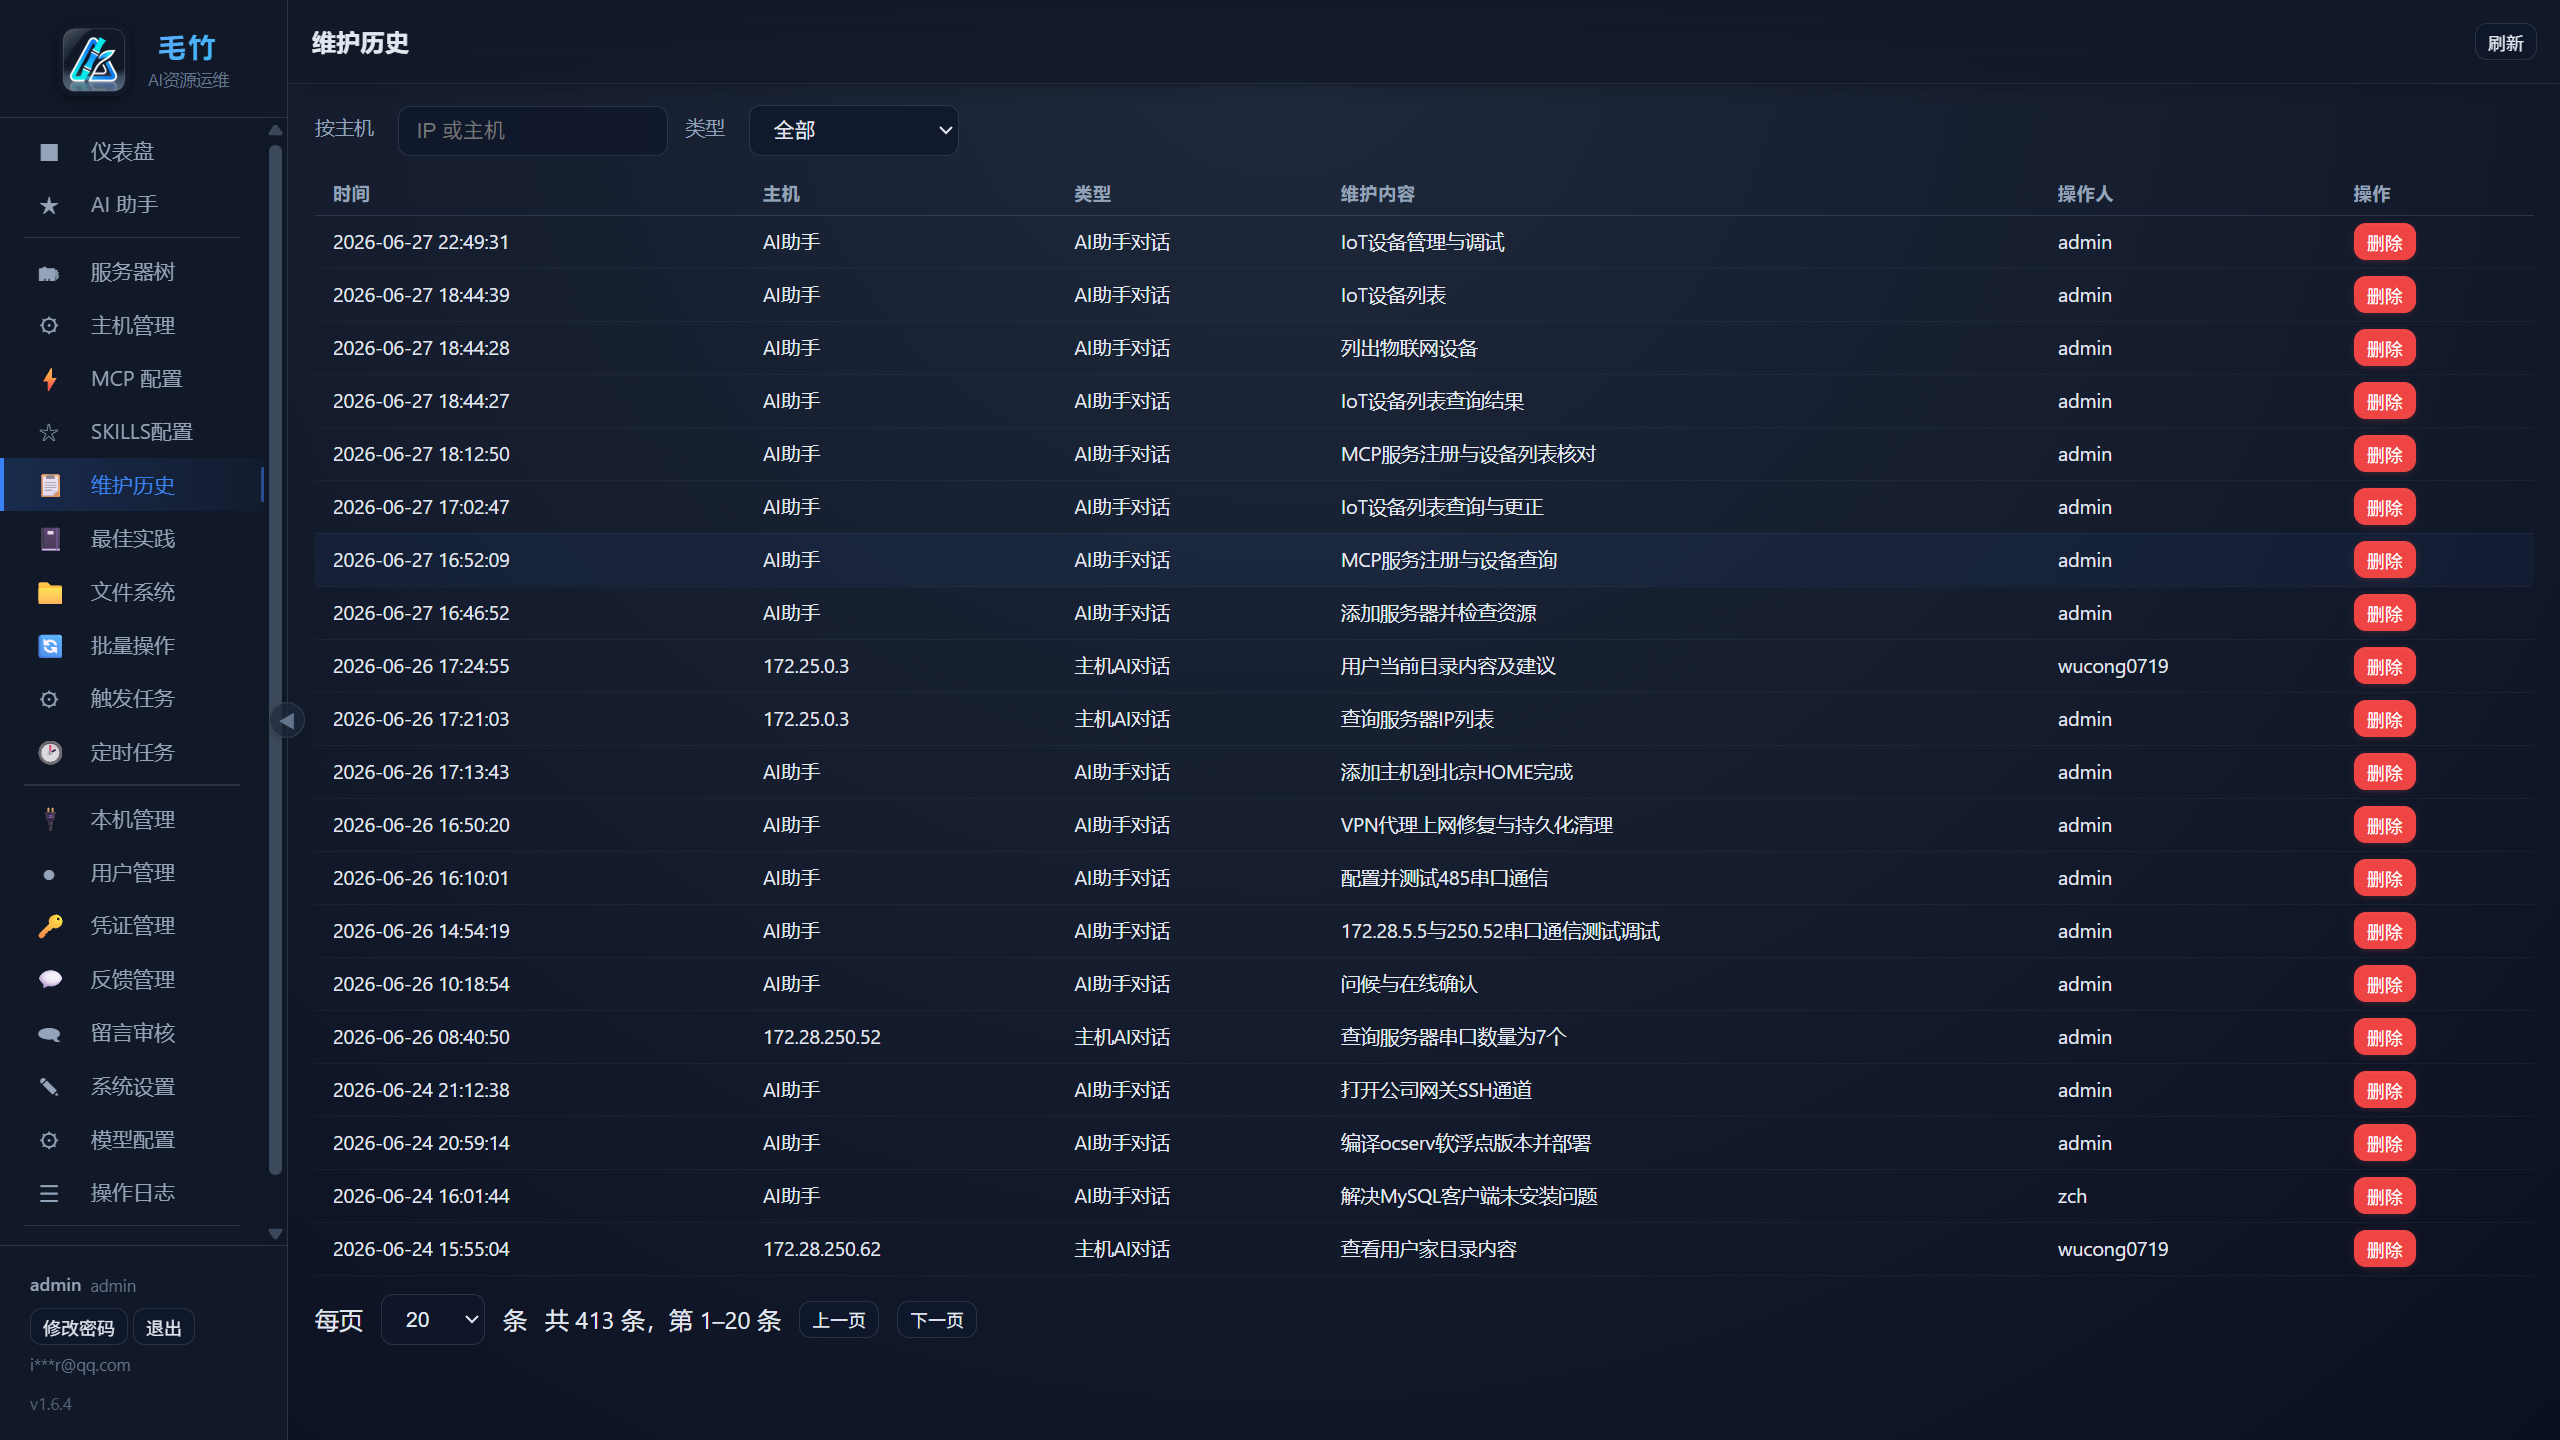Click the sidebar vertical scrollbar thumb
The height and width of the screenshot is (1440, 2560).
point(275,660)
